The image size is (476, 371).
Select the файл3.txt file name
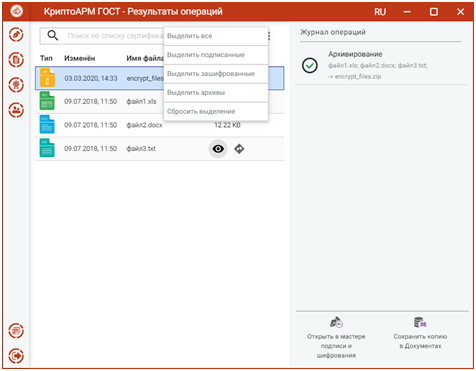click(x=141, y=149)
